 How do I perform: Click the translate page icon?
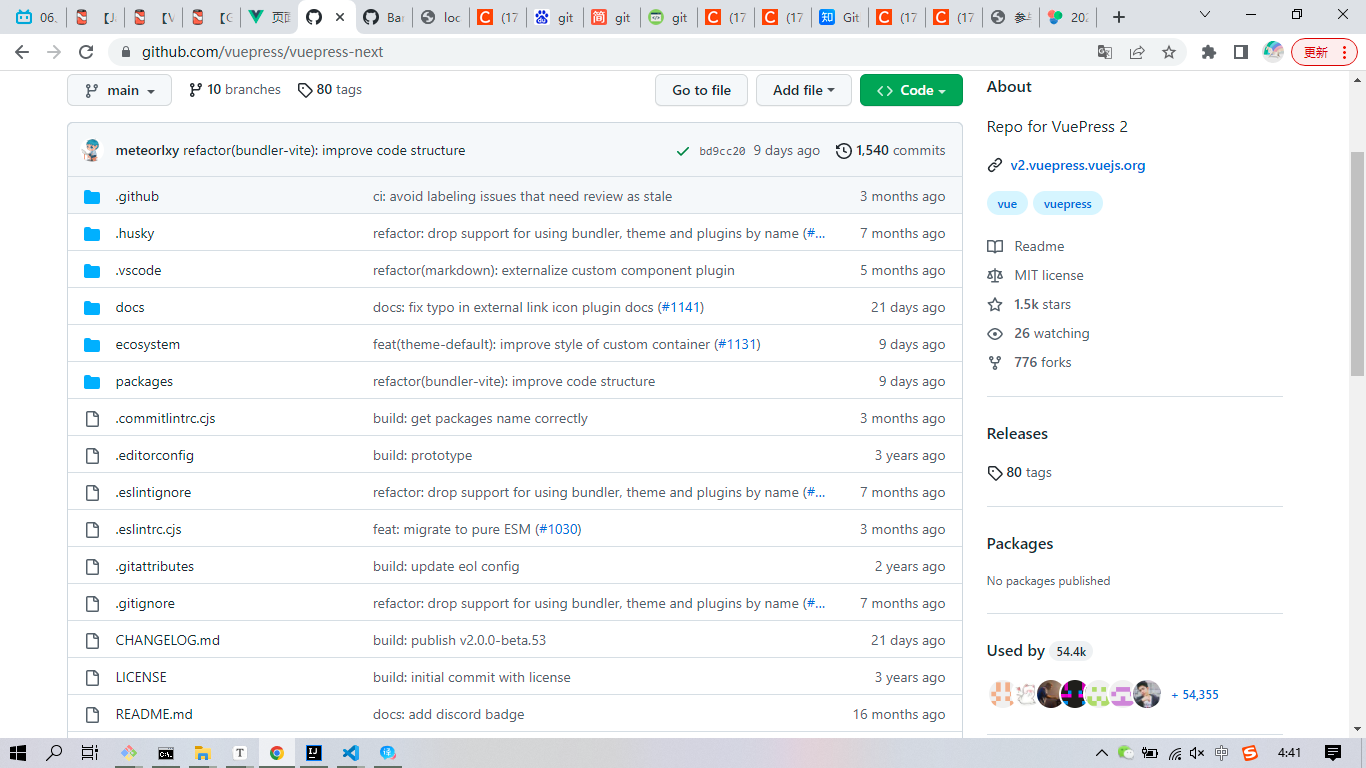click(1104, 52)
